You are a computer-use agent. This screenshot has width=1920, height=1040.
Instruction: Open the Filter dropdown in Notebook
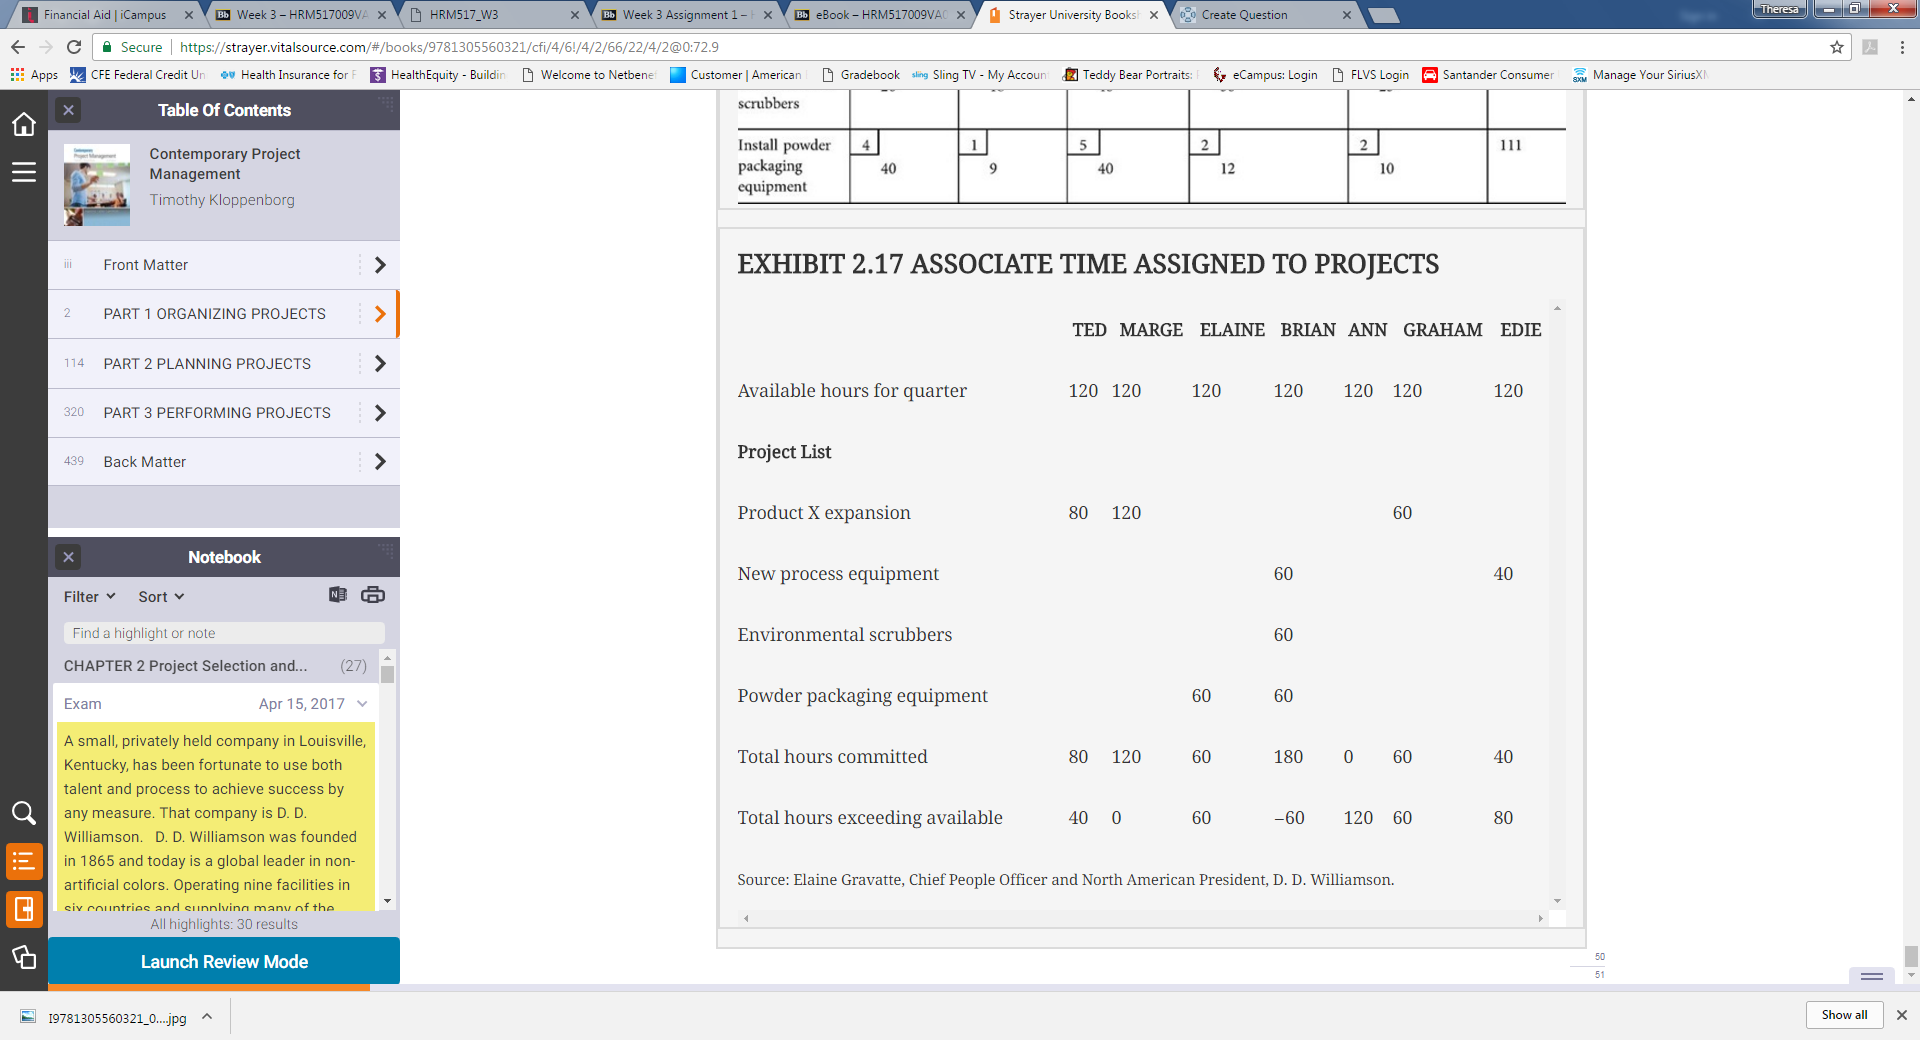88,596
